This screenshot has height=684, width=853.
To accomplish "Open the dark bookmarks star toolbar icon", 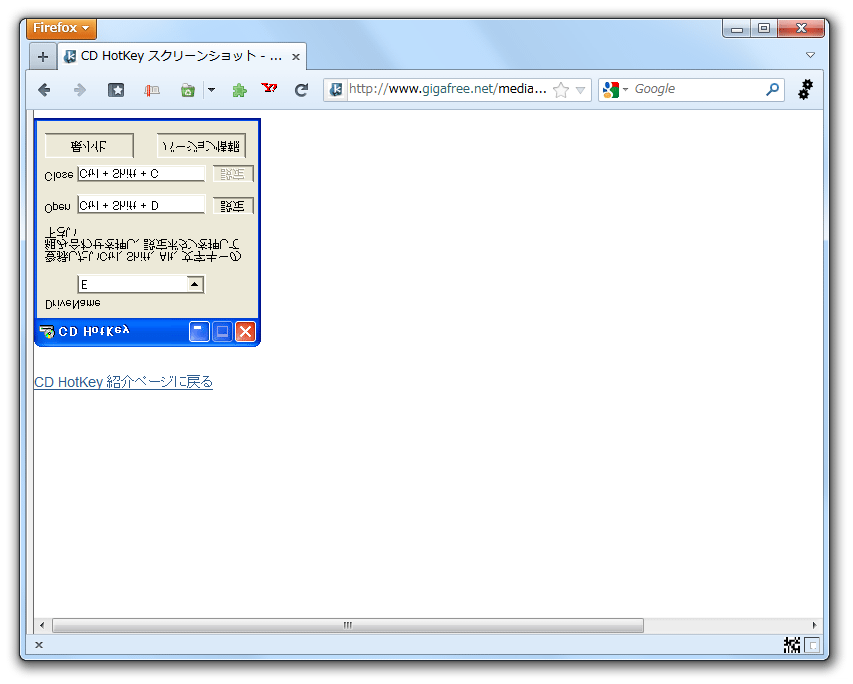I will (116, 90).
